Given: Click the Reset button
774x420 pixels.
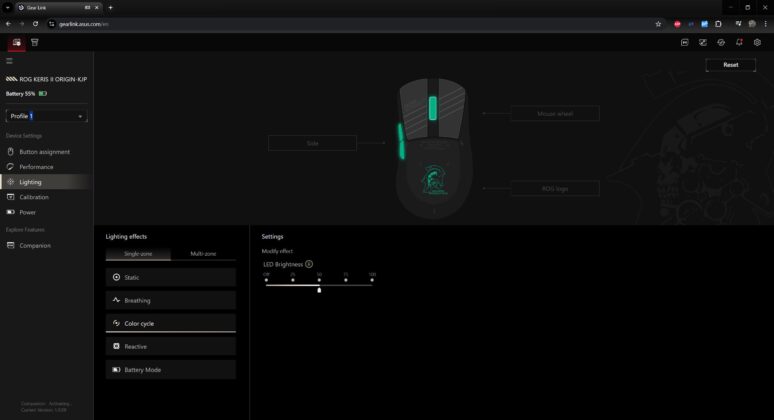Looking at the screenshot, I should tap(731, 65).
